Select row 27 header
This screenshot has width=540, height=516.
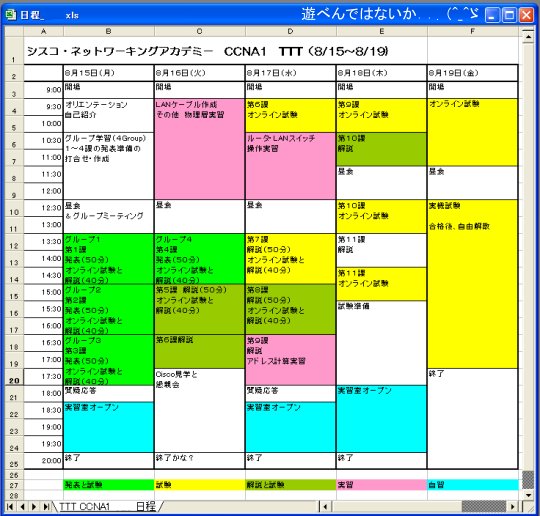click(x=14, y=485)
